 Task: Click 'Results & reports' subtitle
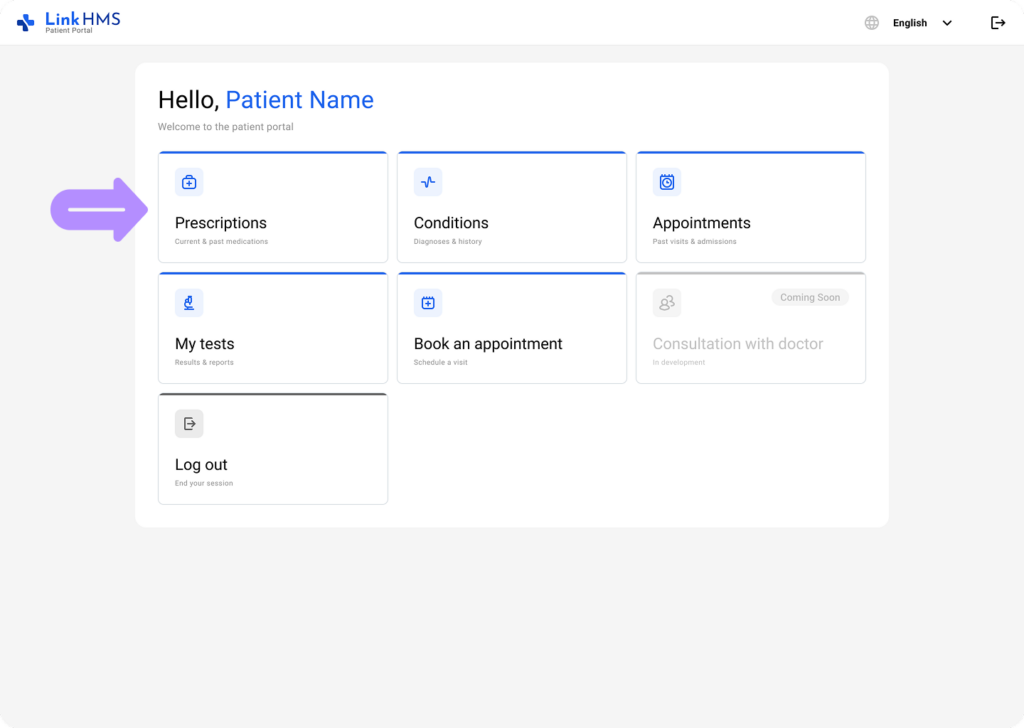(204, 362)
